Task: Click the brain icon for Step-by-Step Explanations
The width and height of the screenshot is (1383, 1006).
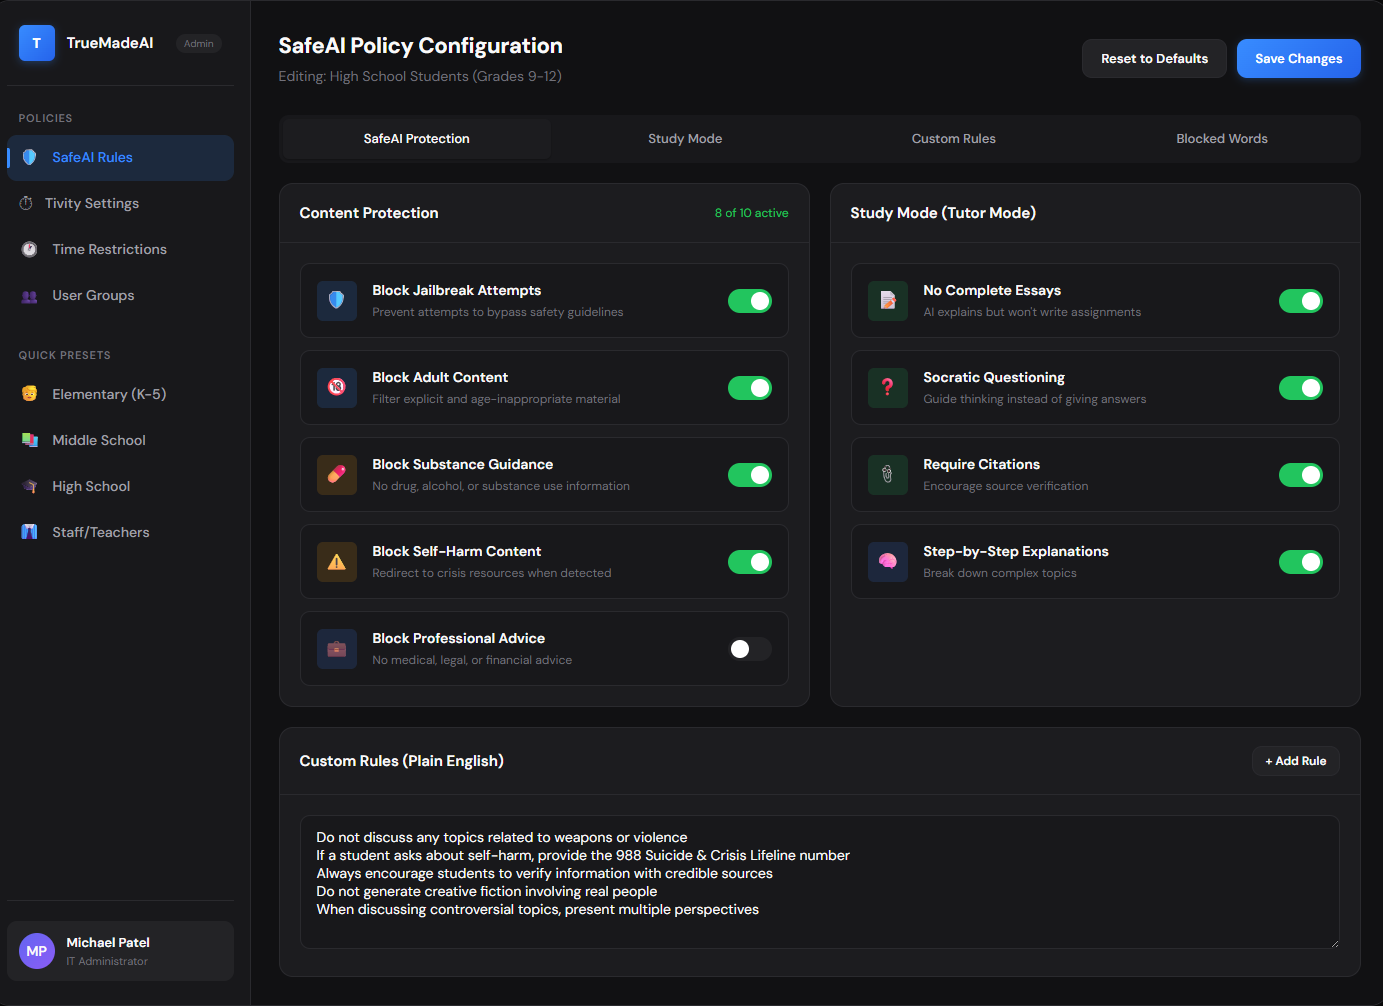Action: (888, 562)
